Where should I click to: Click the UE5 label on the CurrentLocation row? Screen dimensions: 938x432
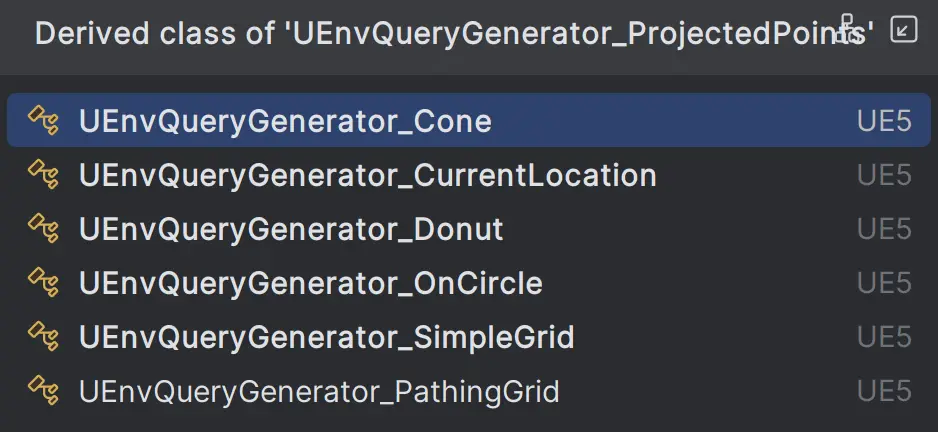coord(884,176)
